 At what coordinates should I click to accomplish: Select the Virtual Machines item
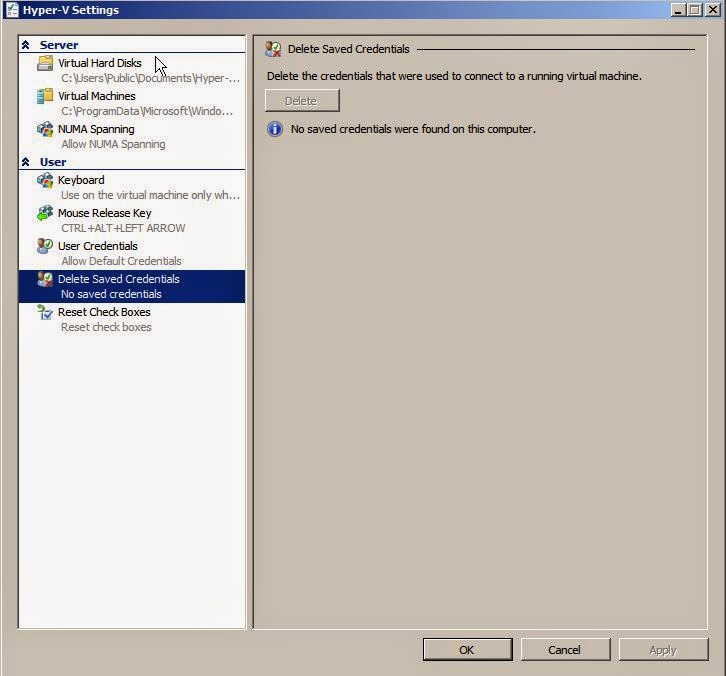click(x=132, y=103)
